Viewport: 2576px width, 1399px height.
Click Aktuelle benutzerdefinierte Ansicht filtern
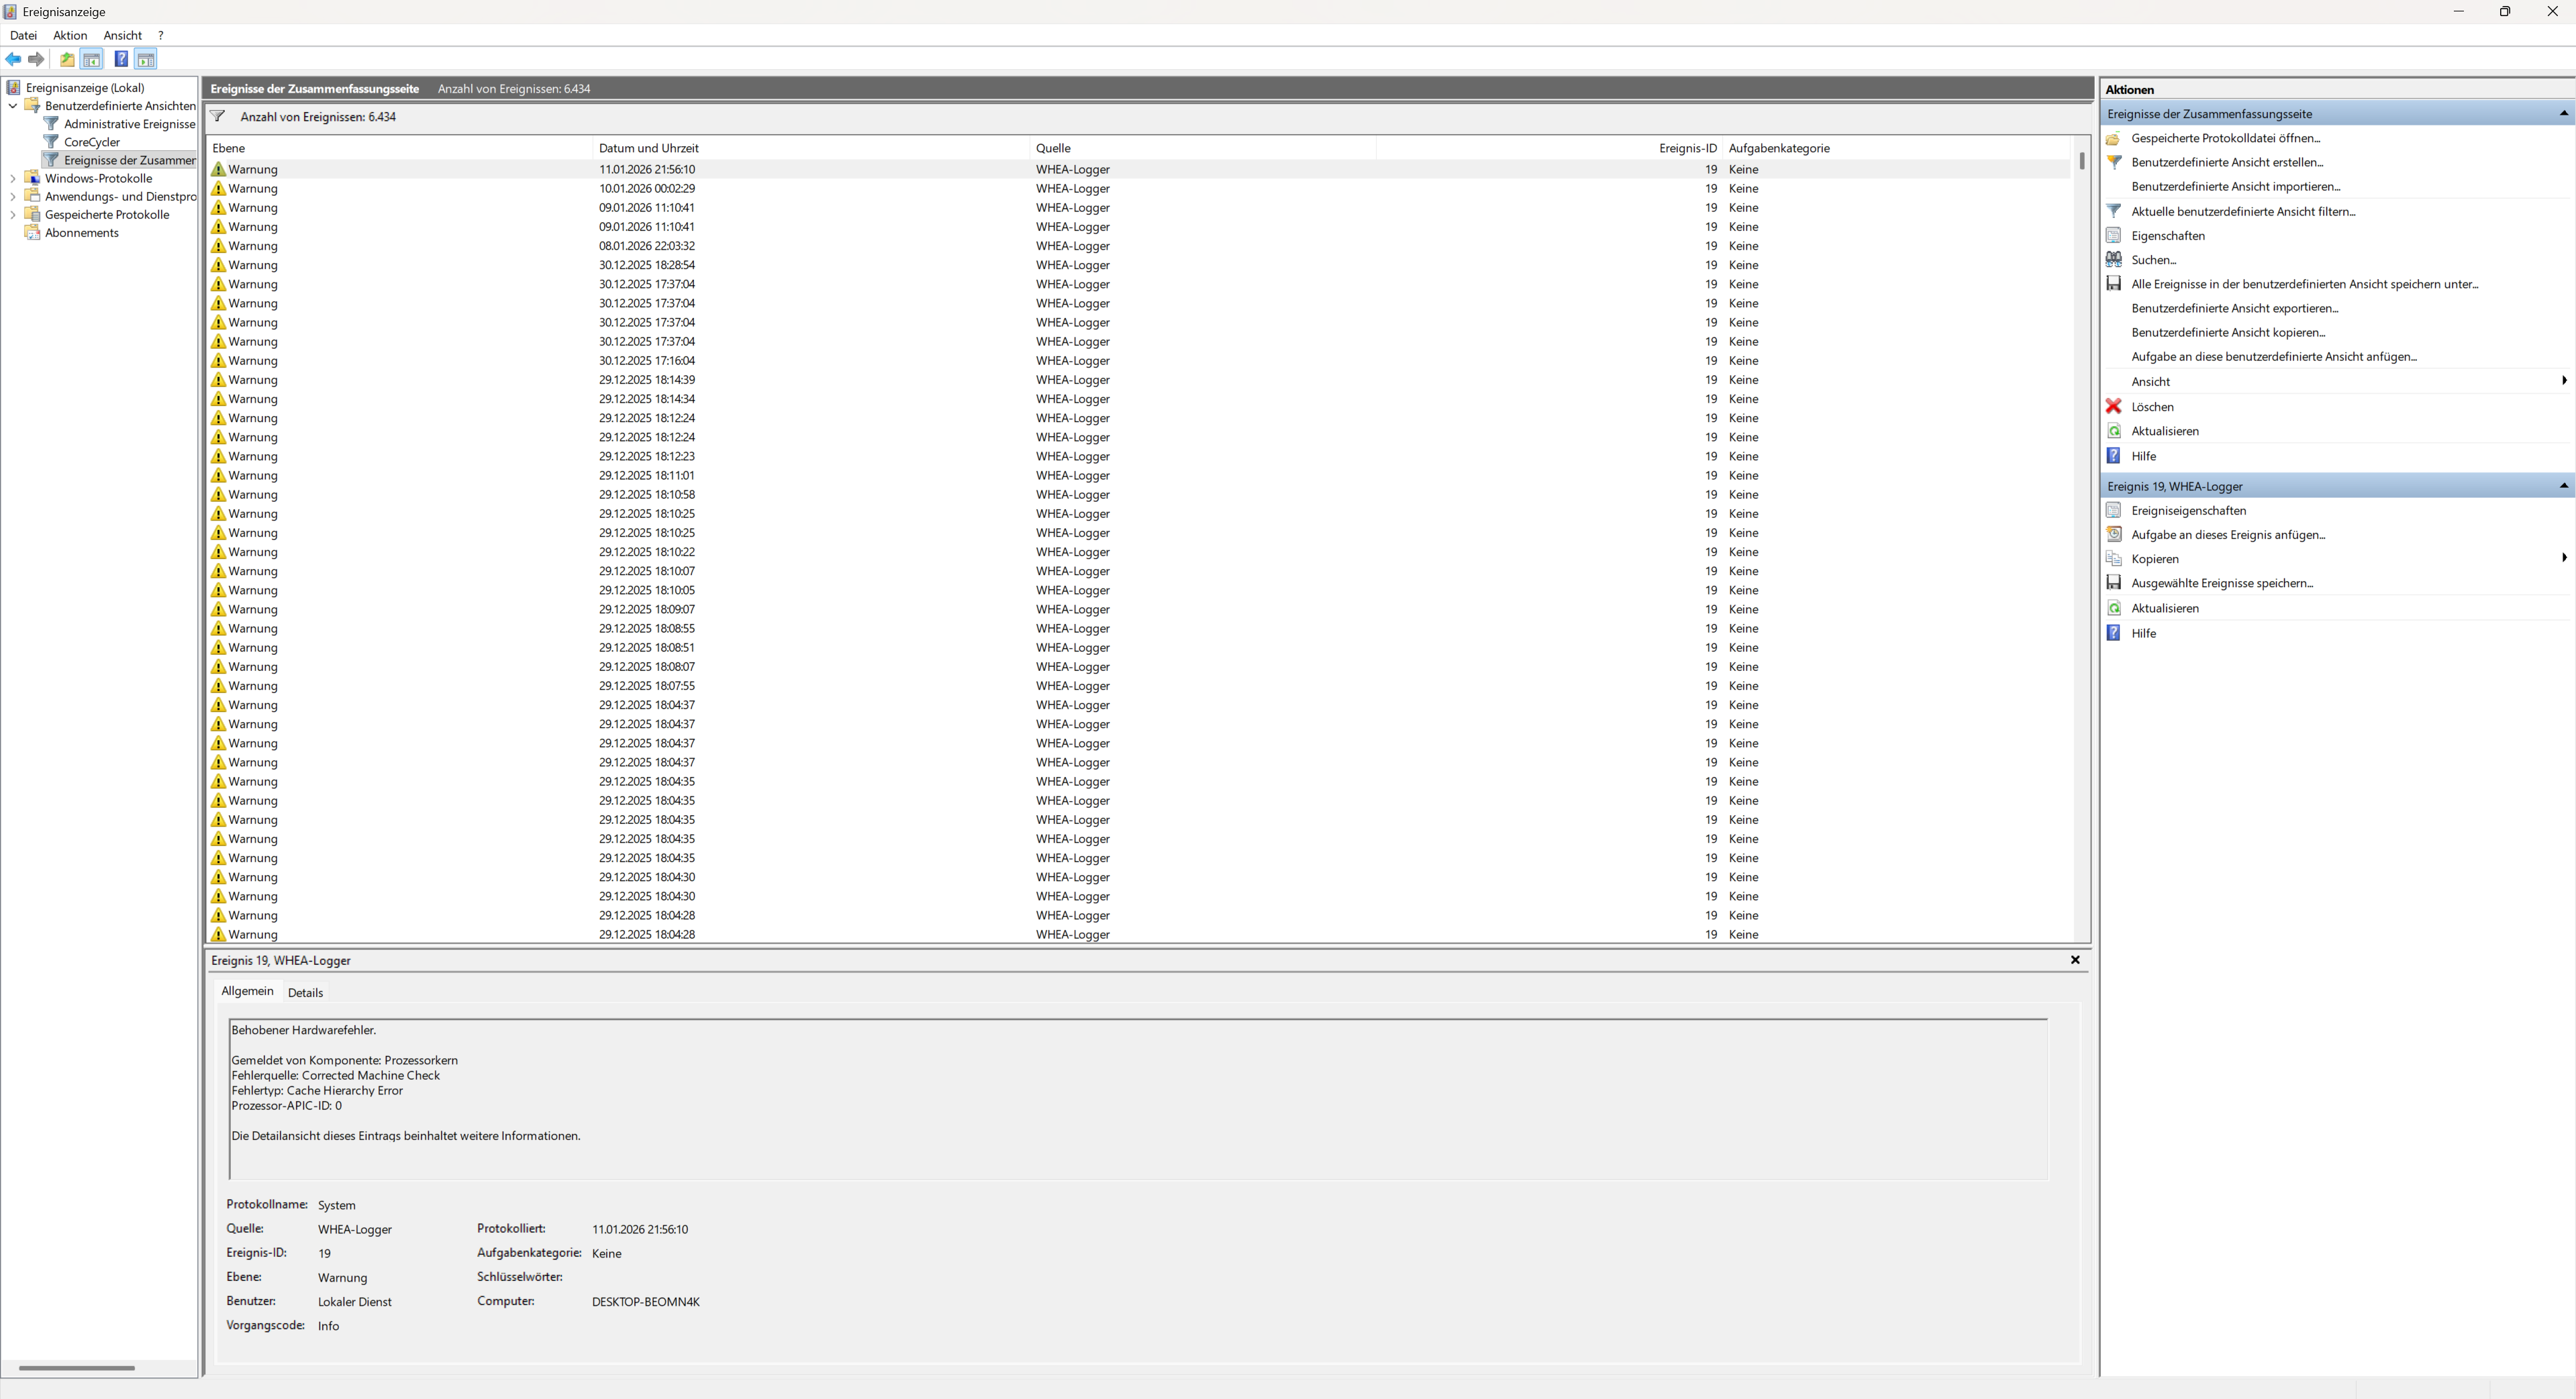[2243, 211]
